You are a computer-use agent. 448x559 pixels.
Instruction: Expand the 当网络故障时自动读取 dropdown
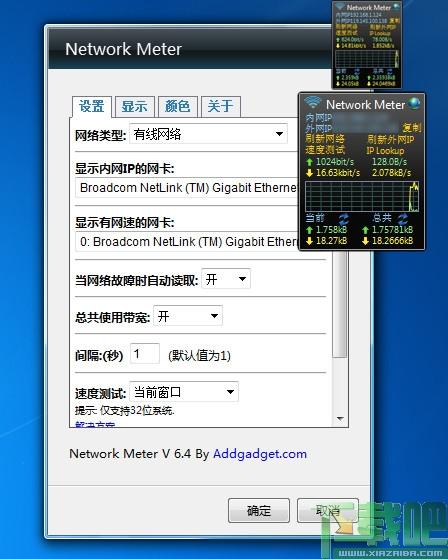226,279
